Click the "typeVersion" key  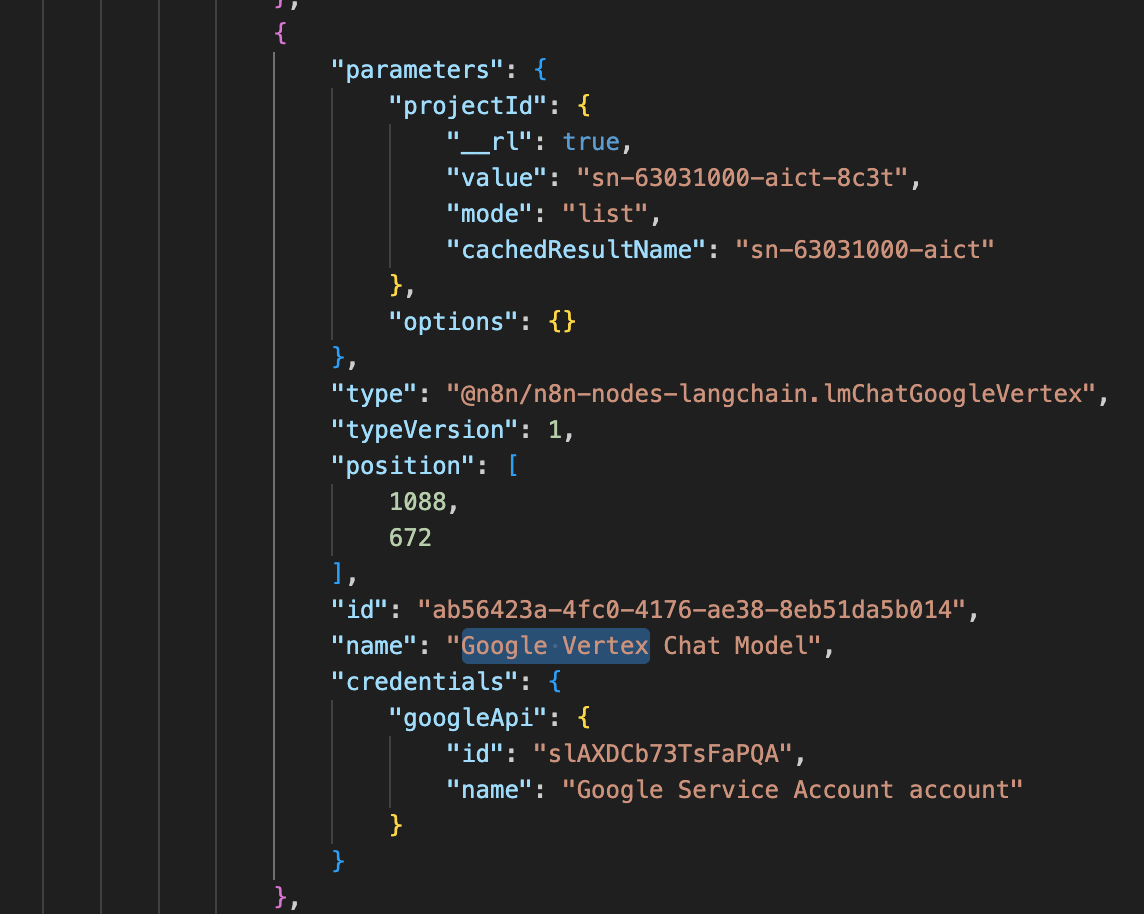click(424, 430)
